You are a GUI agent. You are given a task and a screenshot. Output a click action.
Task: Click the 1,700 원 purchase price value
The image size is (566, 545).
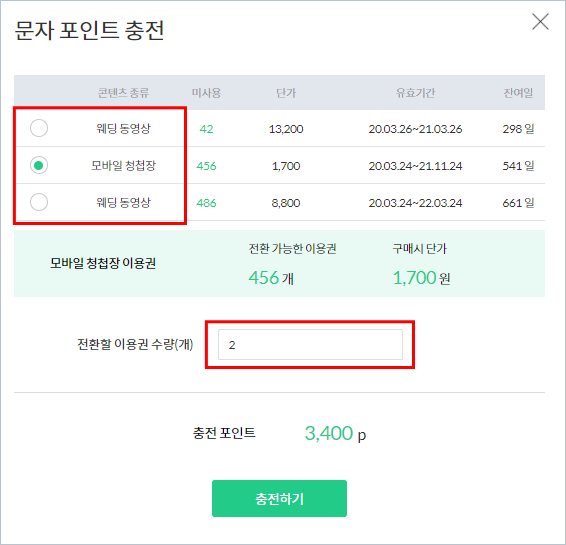point(421,278)
